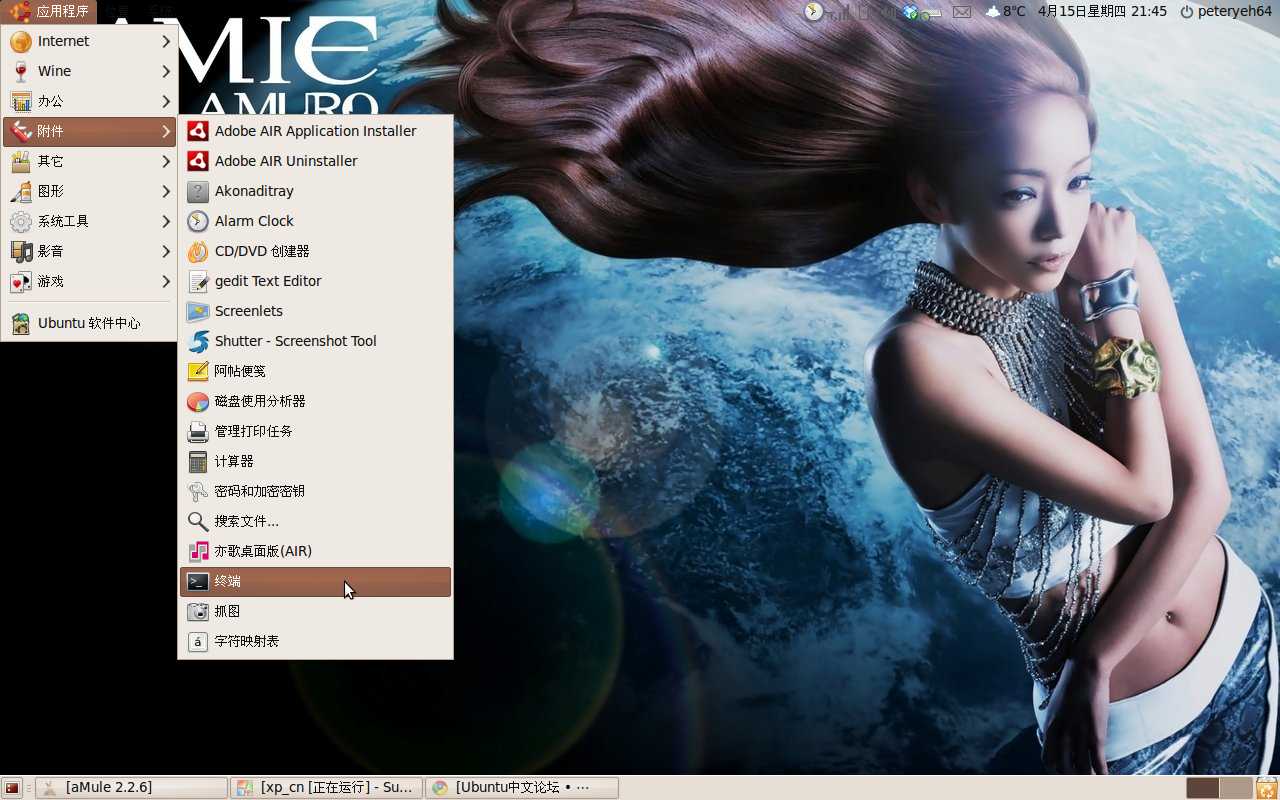Launch 计算器 calculator
The height and width of the screenshot is (800, 1280).
pos(315,461)
